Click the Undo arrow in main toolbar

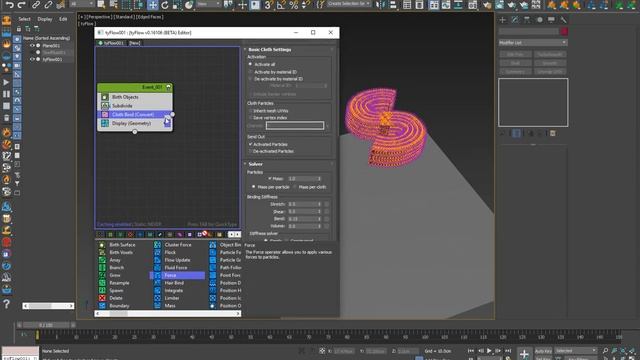(x=9, y=5)
